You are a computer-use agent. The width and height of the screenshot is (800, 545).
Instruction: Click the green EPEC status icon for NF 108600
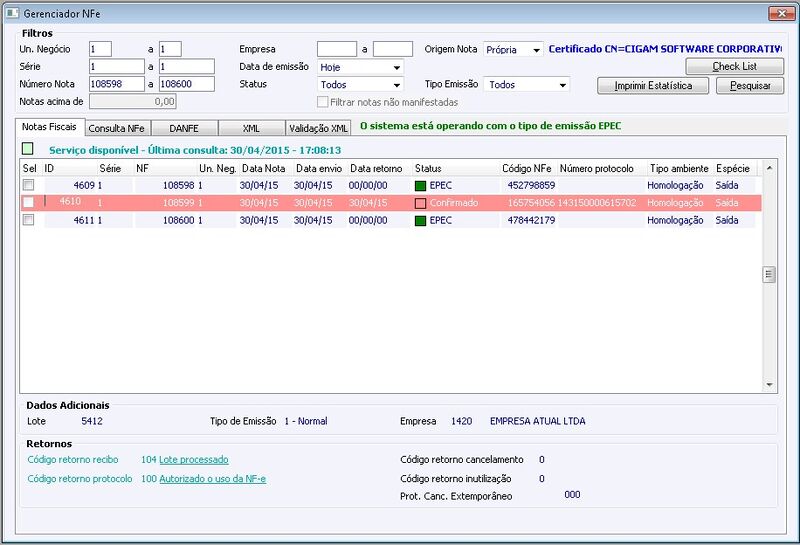(420, 220)
